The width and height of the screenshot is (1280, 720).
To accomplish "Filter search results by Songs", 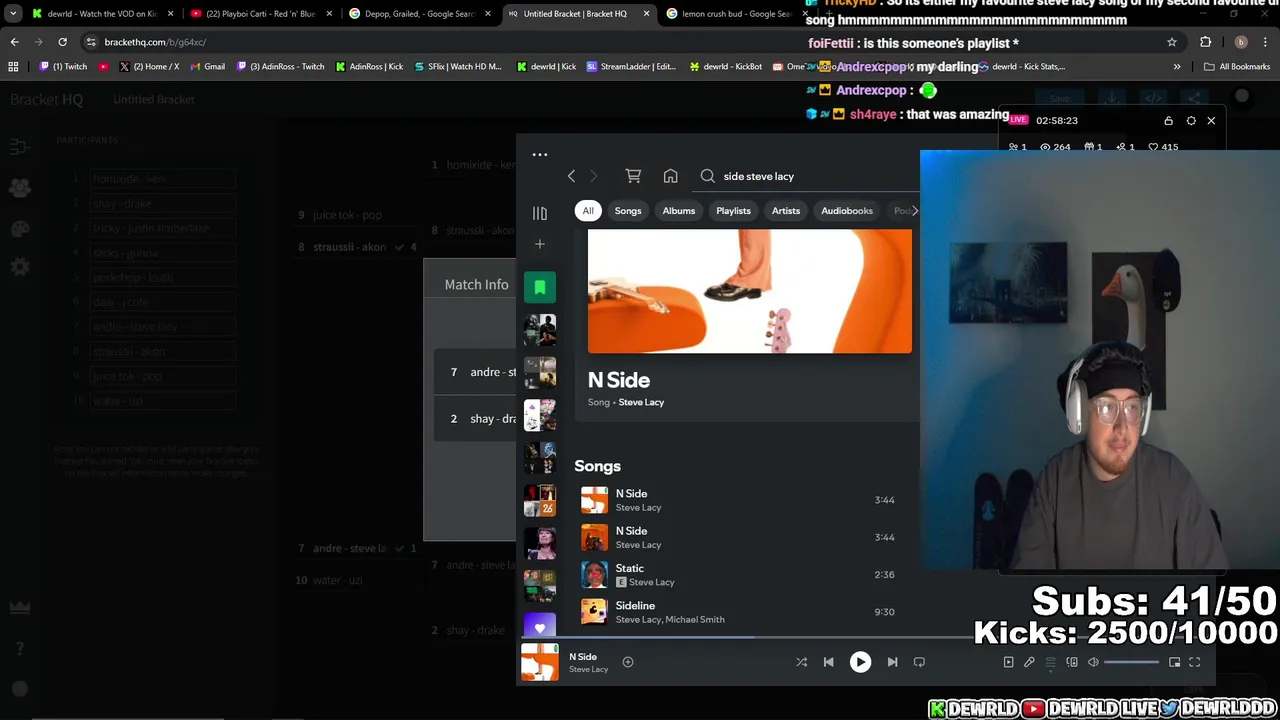I will point(628,211).
